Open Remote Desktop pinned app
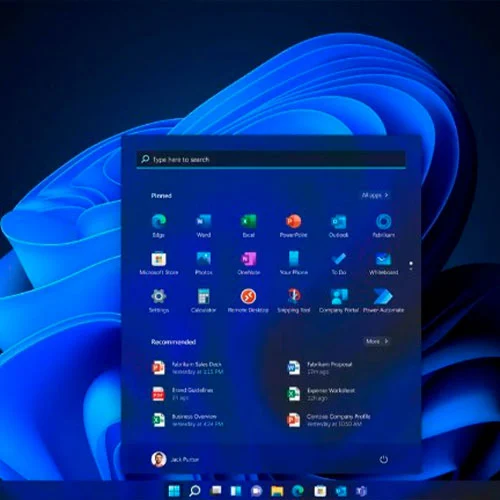 pos(248,301)
